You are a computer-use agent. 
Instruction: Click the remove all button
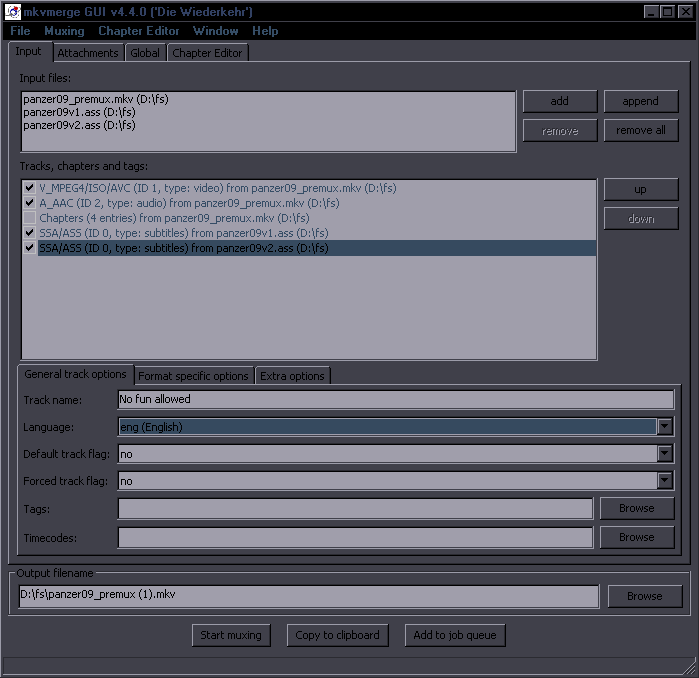click(x=641, y=130)
